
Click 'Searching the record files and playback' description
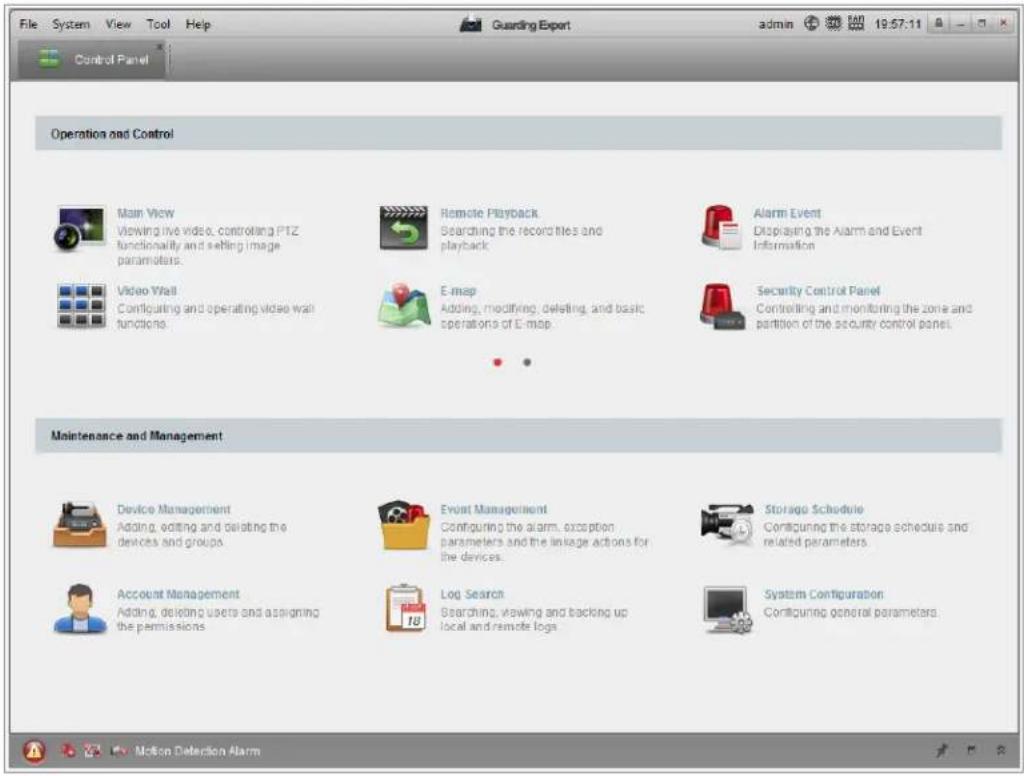[x=521, y=238]
